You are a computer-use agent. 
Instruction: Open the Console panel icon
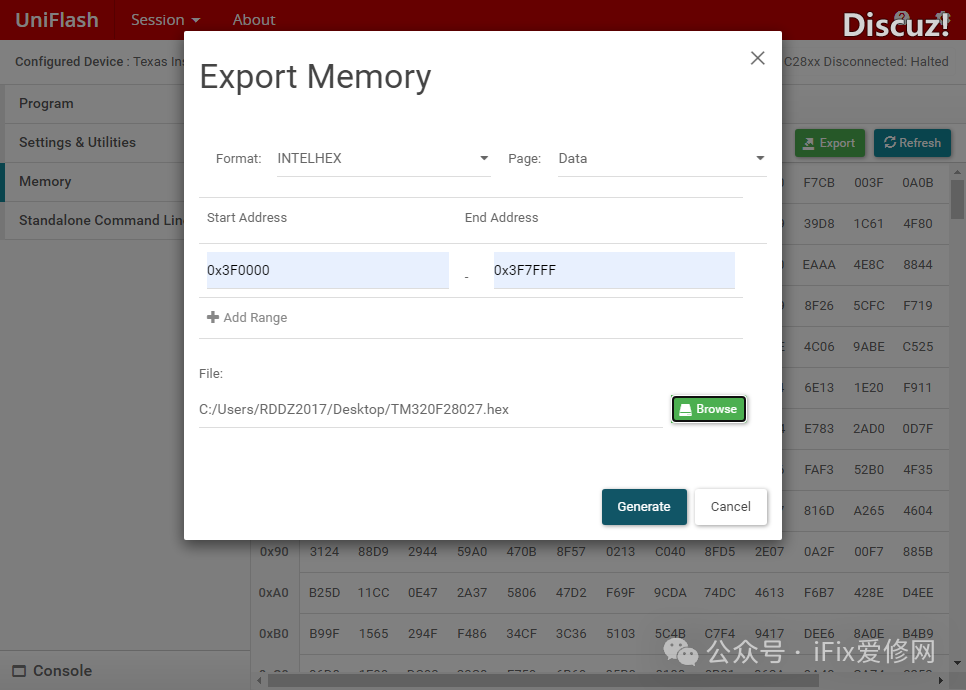coord(18,671)
